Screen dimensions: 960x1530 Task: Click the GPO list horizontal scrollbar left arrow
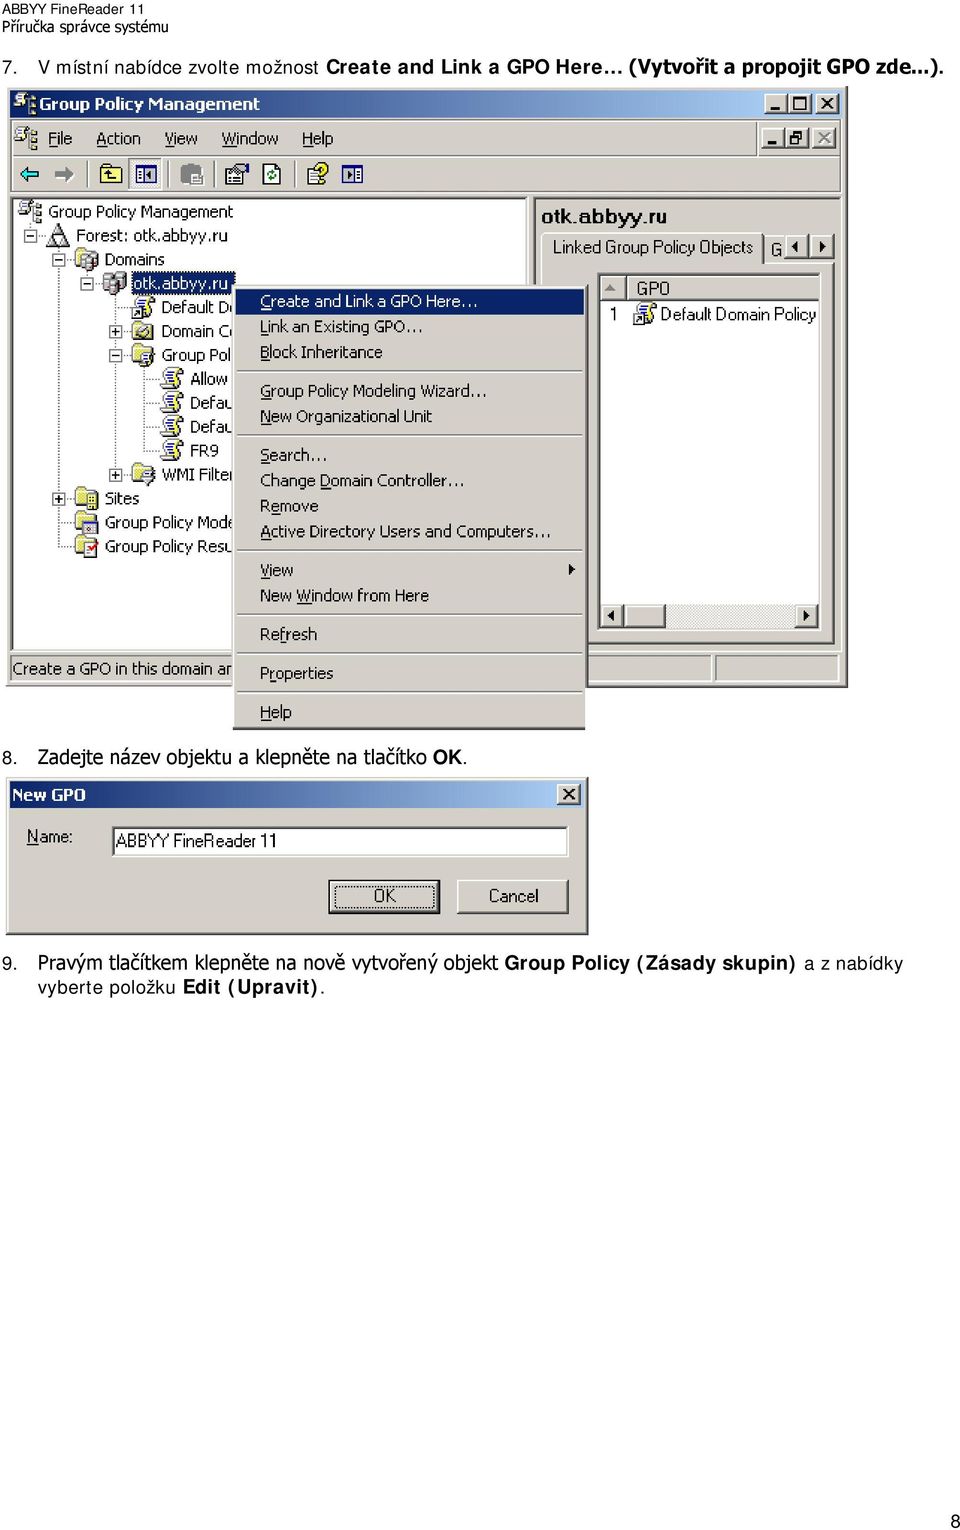coord(612,615)
